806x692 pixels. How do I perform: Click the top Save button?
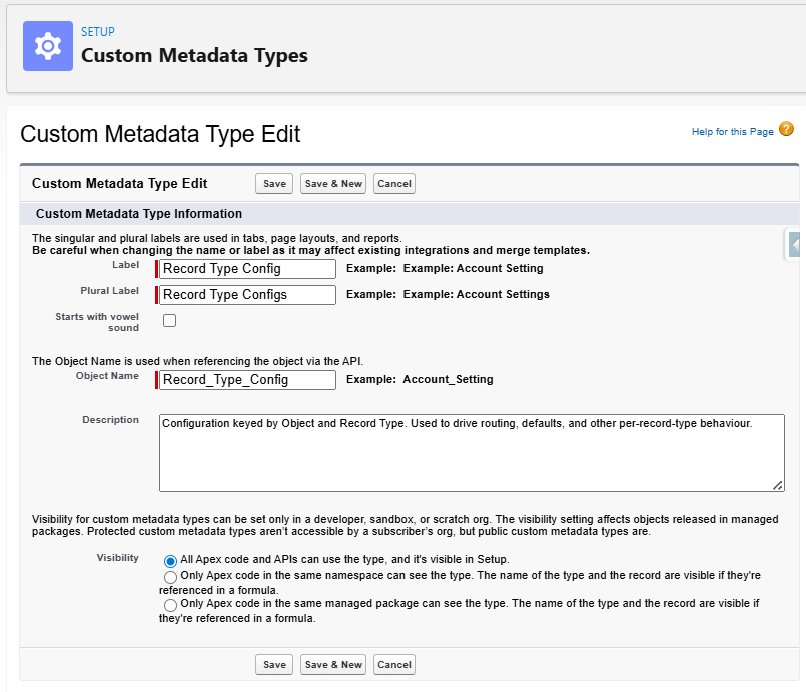pos(273,183)
